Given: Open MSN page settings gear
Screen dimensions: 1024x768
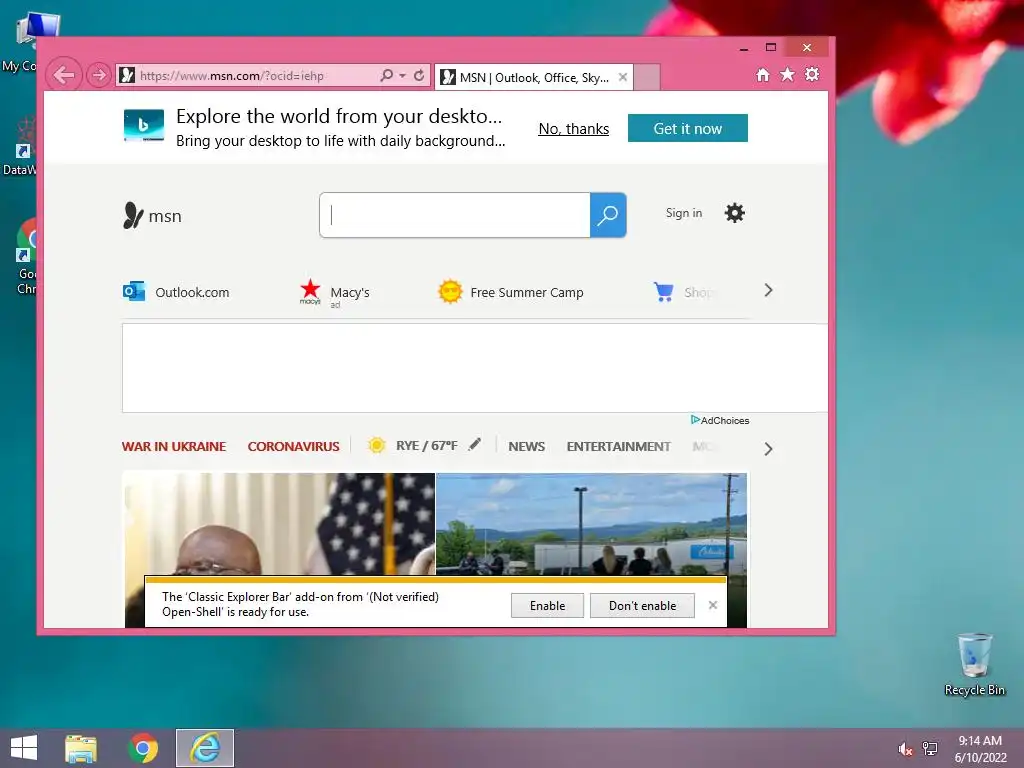Looking at the screenshot, I should (x=735, y=213).
